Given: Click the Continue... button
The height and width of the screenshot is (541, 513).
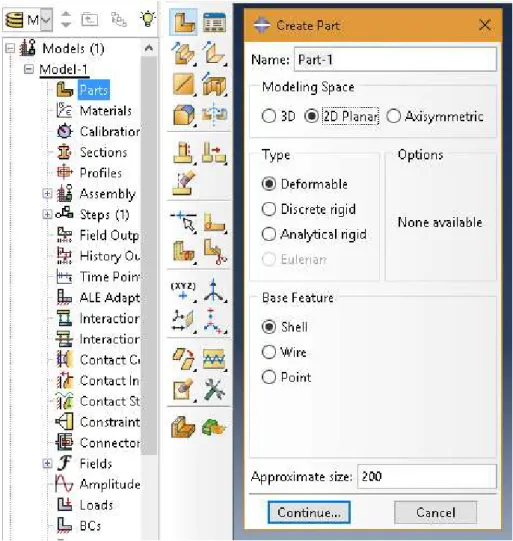Looking at the screenshot, I should [x=309, y=512].
